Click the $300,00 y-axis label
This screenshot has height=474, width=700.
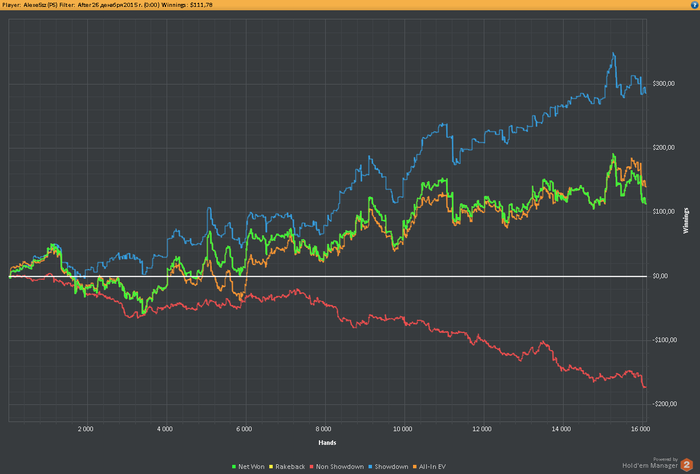[663, 83]
